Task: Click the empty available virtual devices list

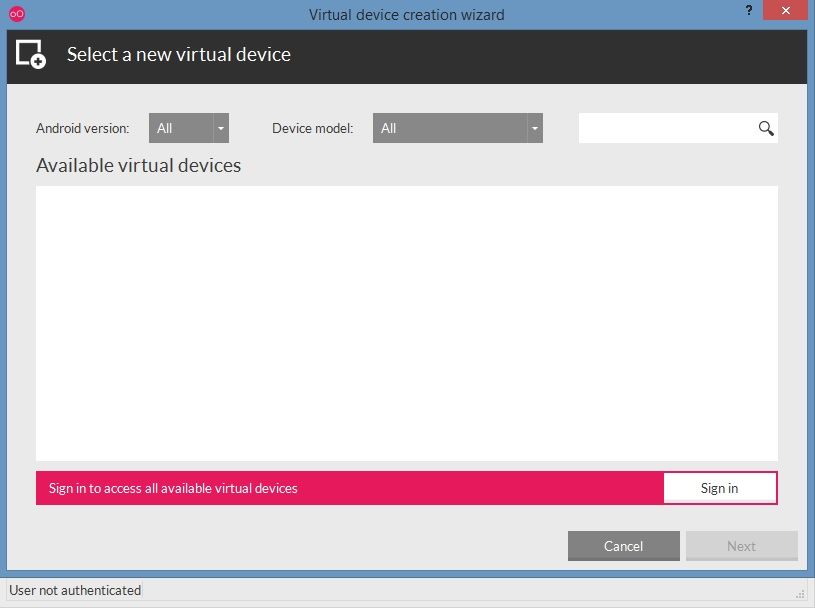Action: click(x=407, y=323)
